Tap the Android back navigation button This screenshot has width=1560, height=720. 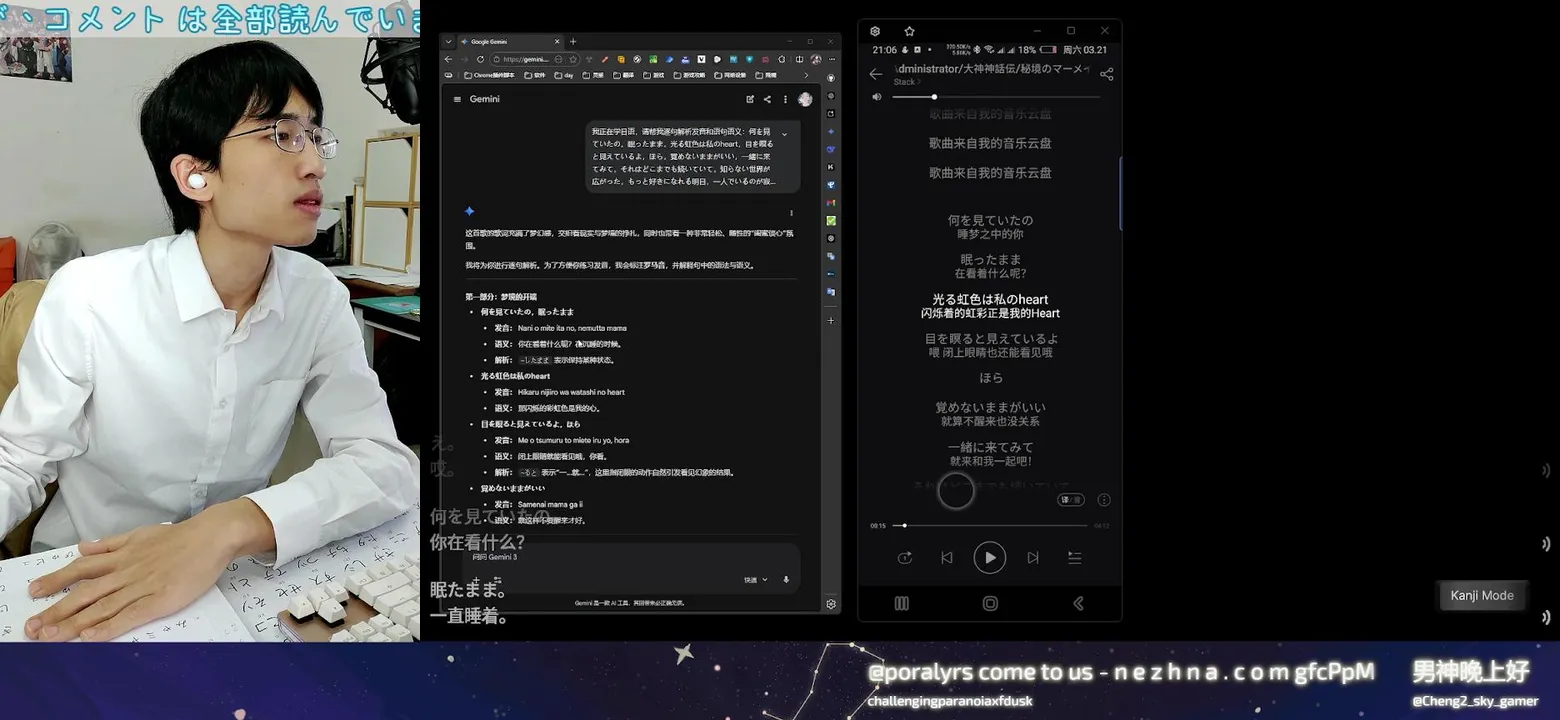(x=1078, y=603)
